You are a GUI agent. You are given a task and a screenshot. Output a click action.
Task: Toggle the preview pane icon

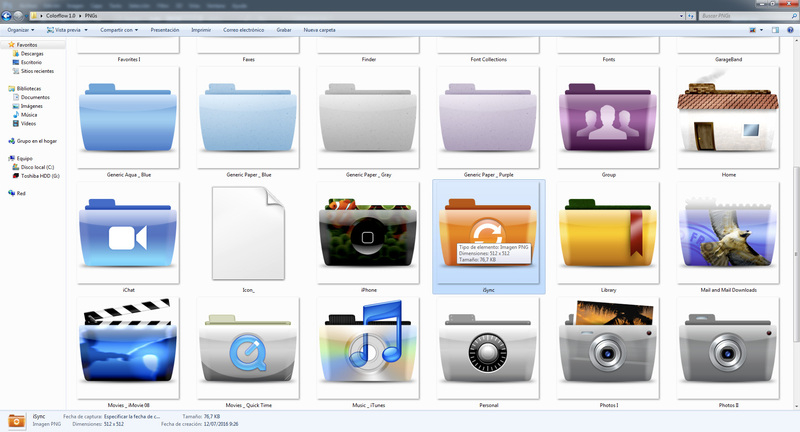coord(775,30)
